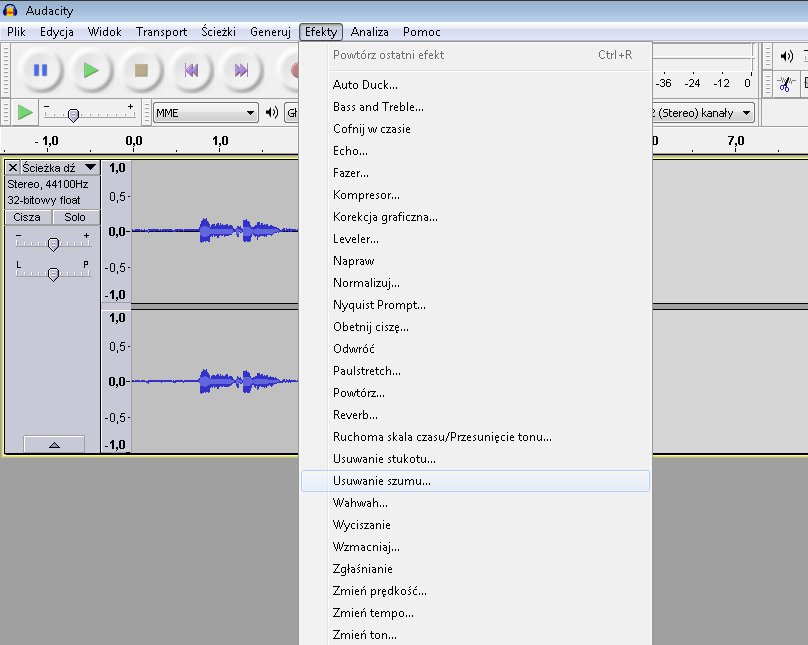Open the Ścieżki menu

click(x=218, y=32)
